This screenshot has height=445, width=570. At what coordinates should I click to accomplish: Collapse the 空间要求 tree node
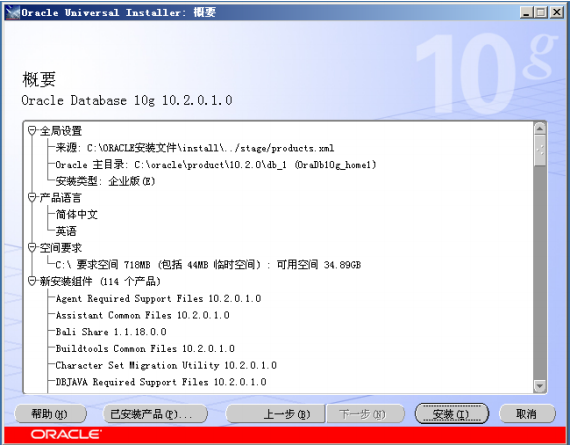(x=32, y=248)
